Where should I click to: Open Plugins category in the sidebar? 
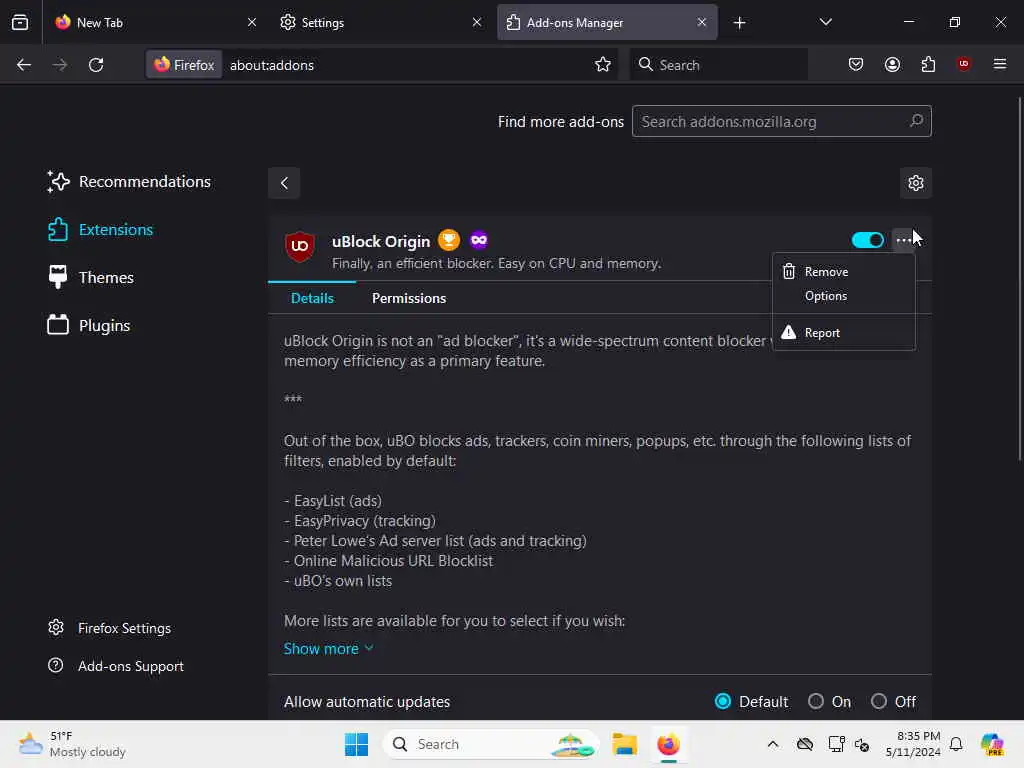pos(88,325)
